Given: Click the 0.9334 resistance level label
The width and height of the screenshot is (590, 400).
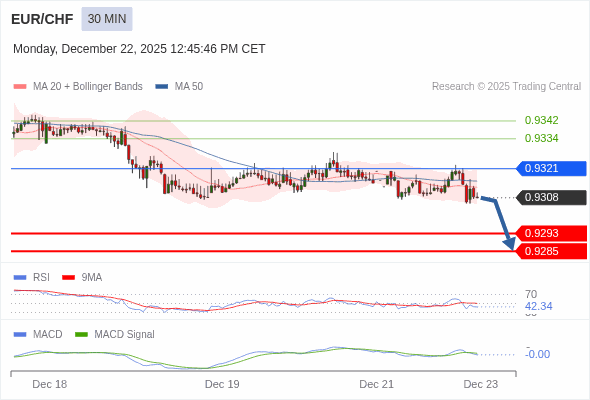Looking at the screenshot, I should click(x=541, y=138).
